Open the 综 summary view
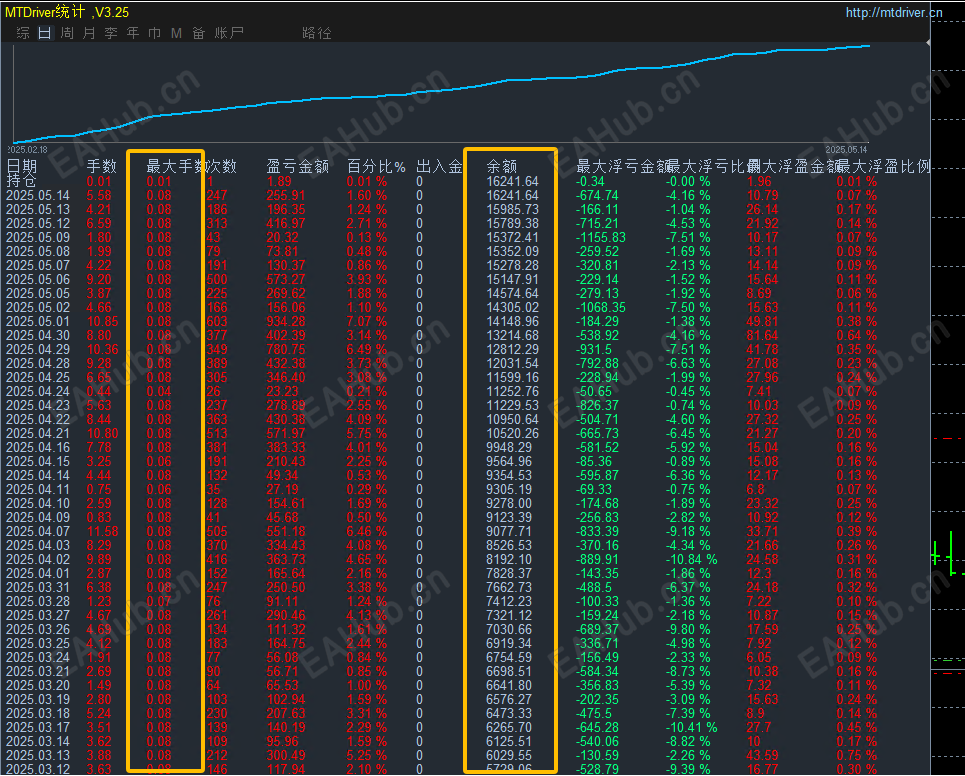This screenshot has width=965, height=776. pyautogui.click(x=21, y=32)
